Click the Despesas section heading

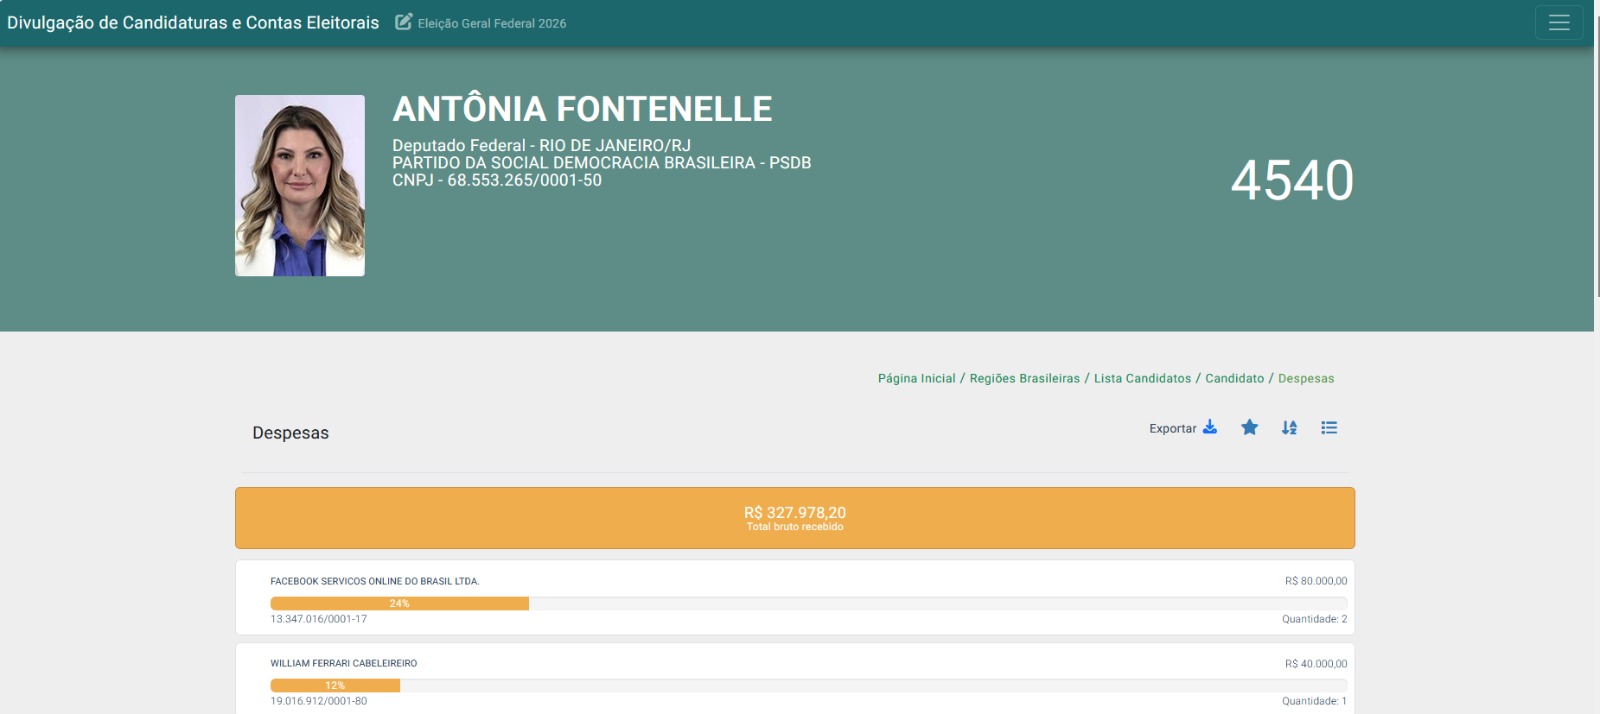click(290, 433)
